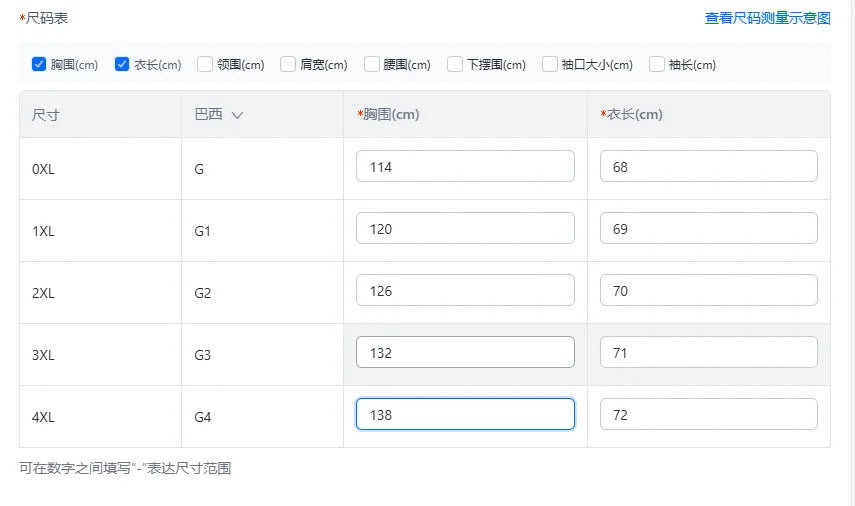Edit the 4XL 衣长 value 72
The height and width of the screenshot is (506, 855).
click(708, 415)
